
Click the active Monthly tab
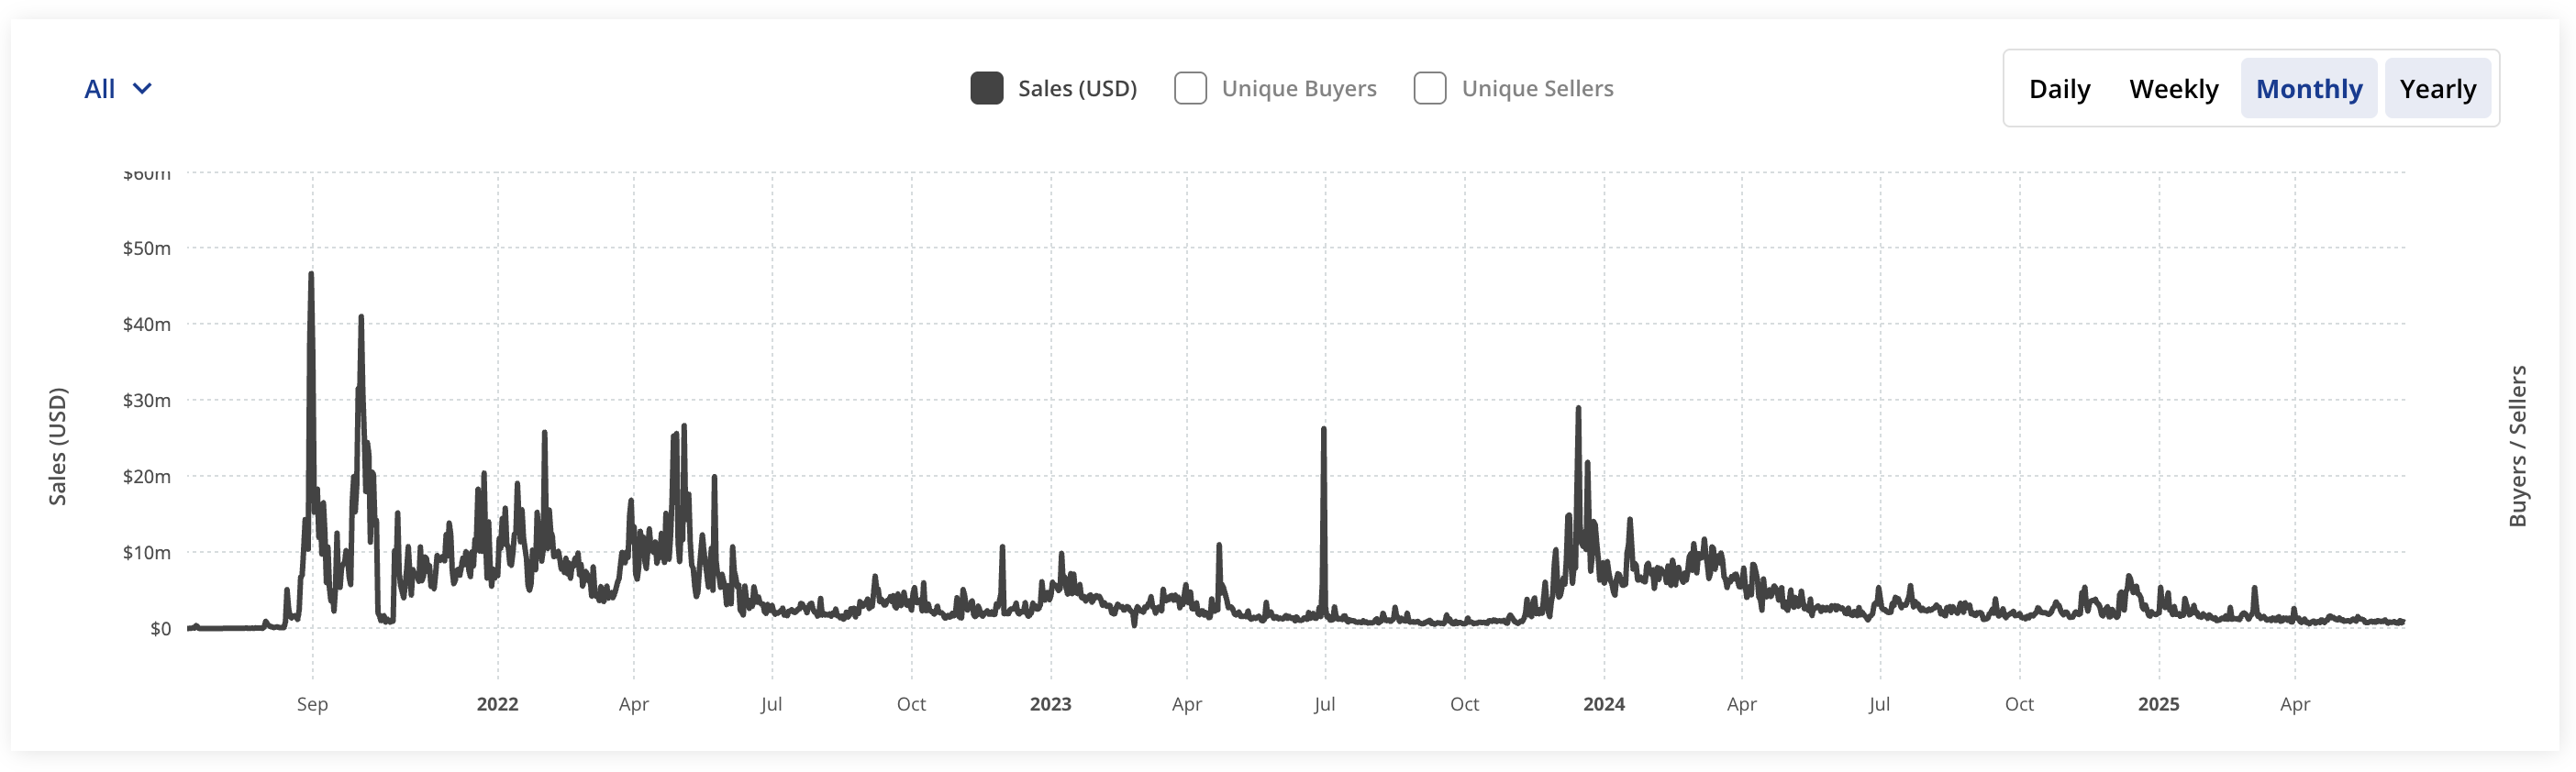[x=2309, y=88]
